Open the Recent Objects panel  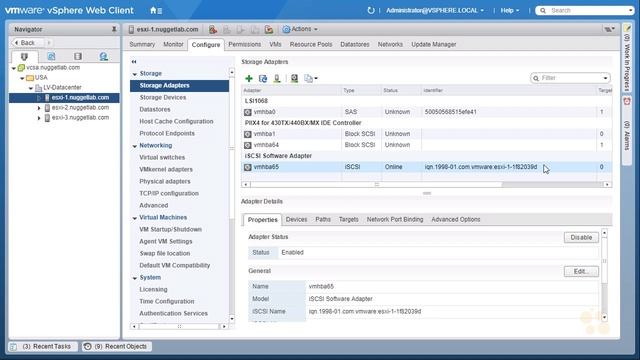[117, 347]
